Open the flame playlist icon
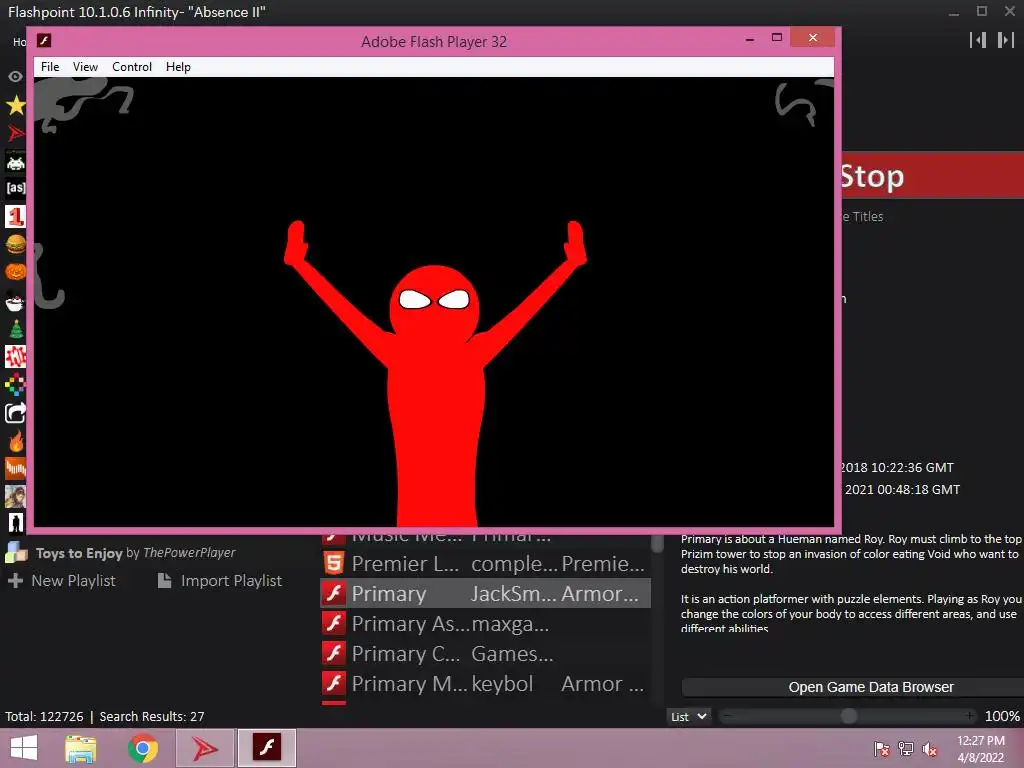Screen dimensions: 1024x768 tap(16, 441)
